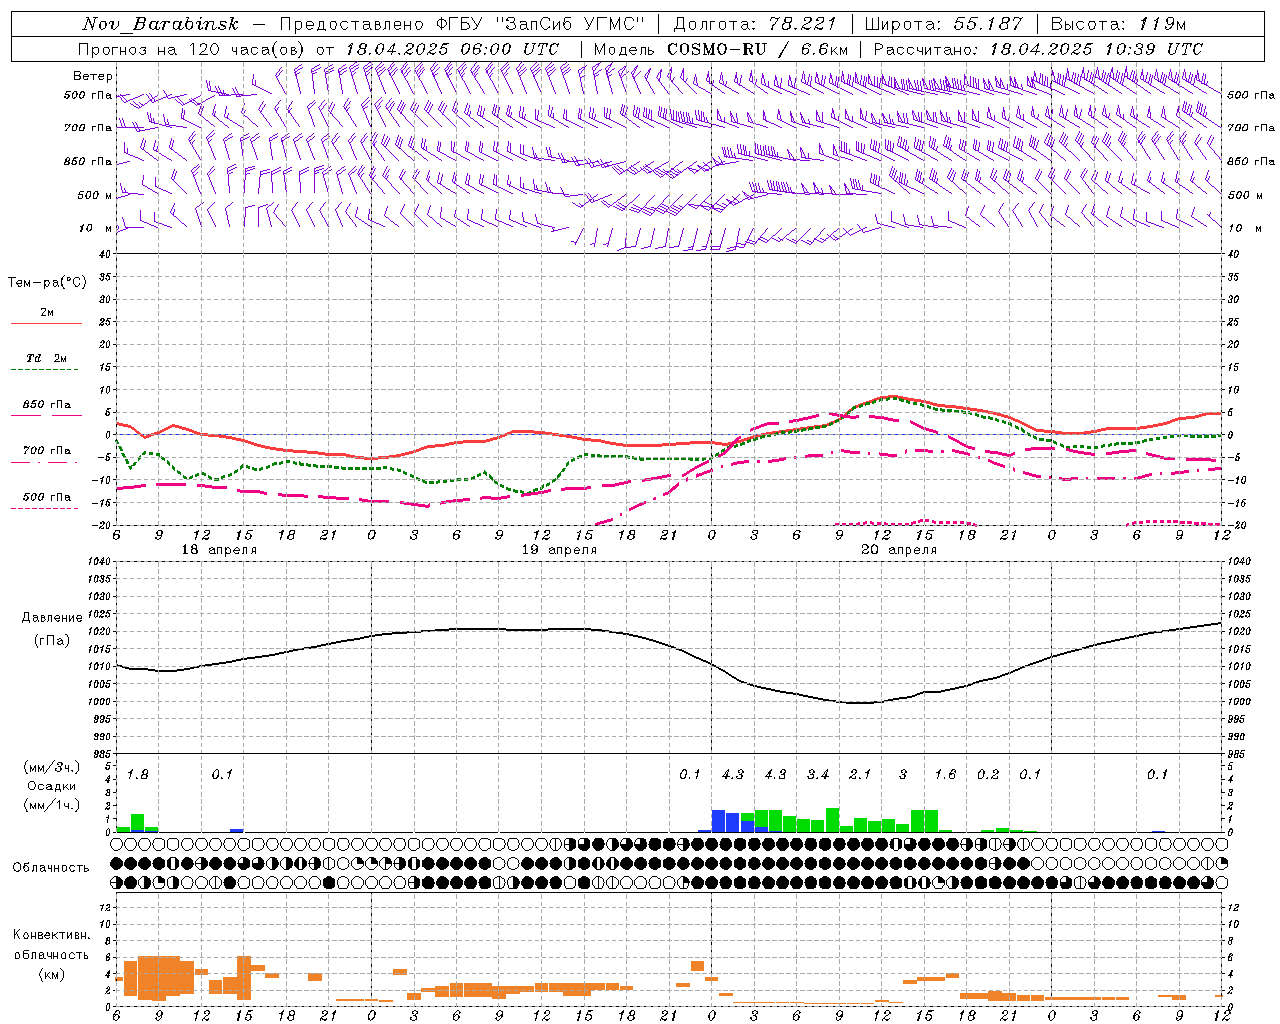Click the computed time Рассчитано: 18.04.2025 10:39 UTC
1280x1024 pixels.
(1038, 49)
